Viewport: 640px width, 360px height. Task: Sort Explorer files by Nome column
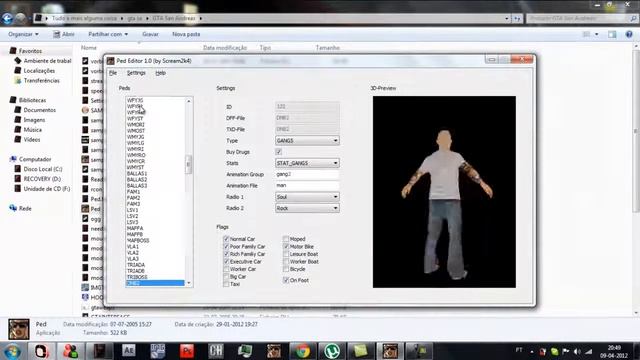point(89,48)
